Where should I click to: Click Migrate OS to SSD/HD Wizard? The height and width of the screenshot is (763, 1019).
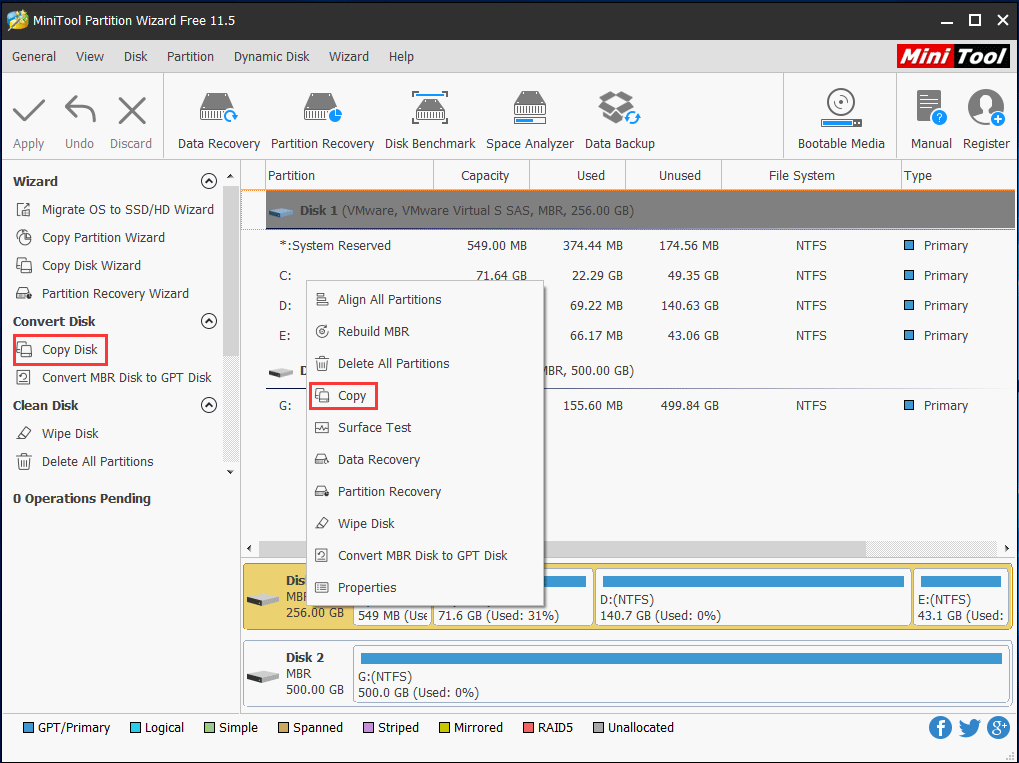pyautogui.click(x=126, y=209)
